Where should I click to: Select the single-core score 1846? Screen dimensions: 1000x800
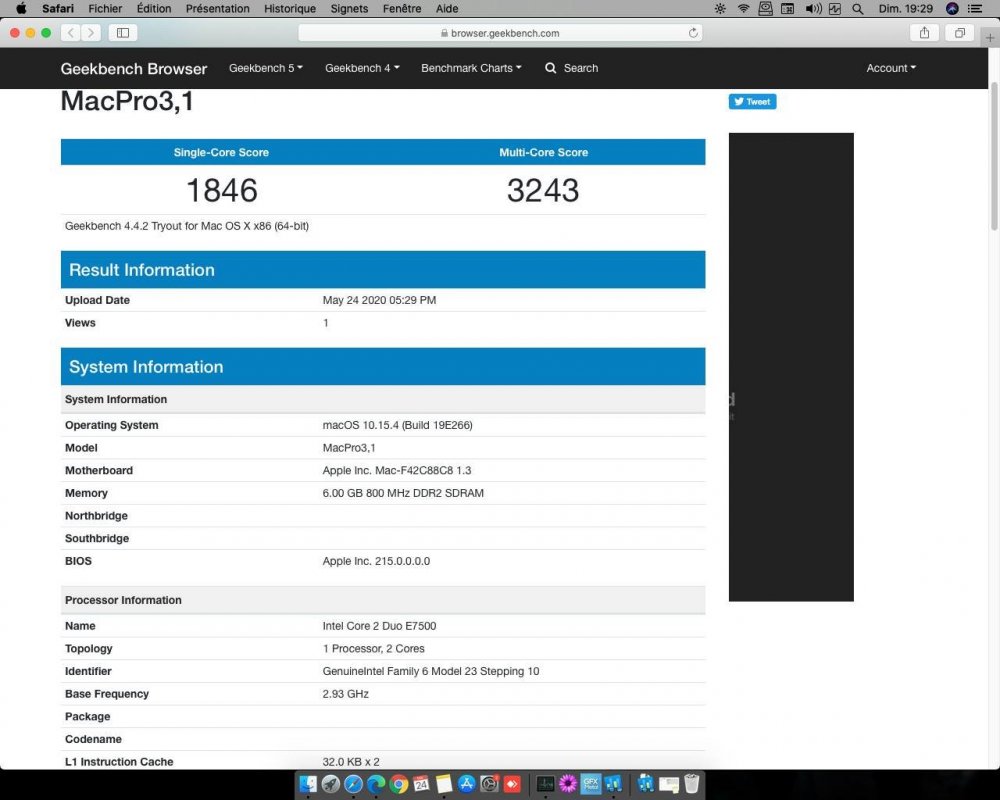(221, 190)
